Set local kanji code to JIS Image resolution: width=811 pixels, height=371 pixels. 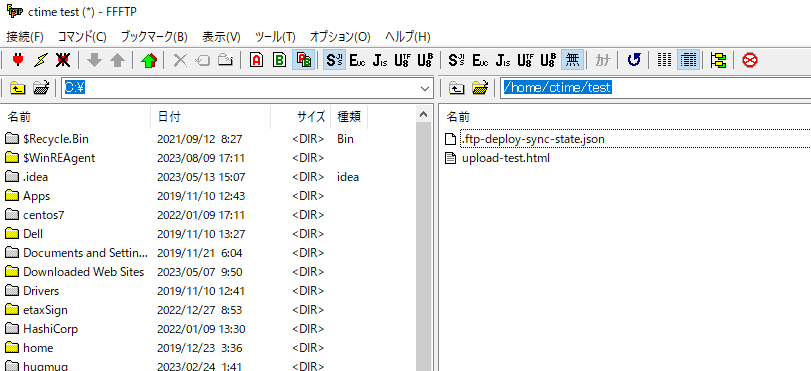380,61
